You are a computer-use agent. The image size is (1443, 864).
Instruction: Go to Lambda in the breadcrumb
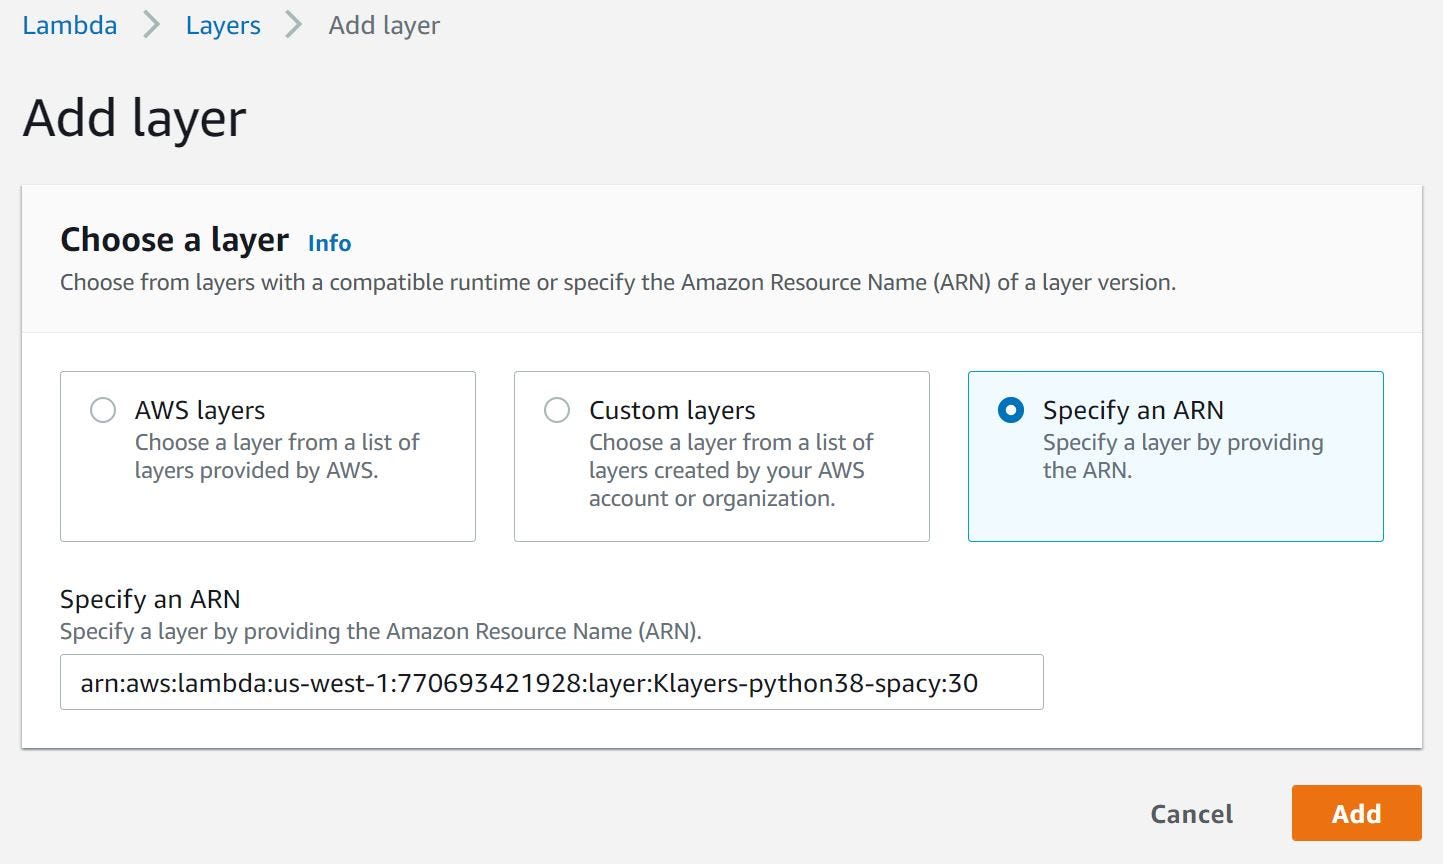pos(69,25)
